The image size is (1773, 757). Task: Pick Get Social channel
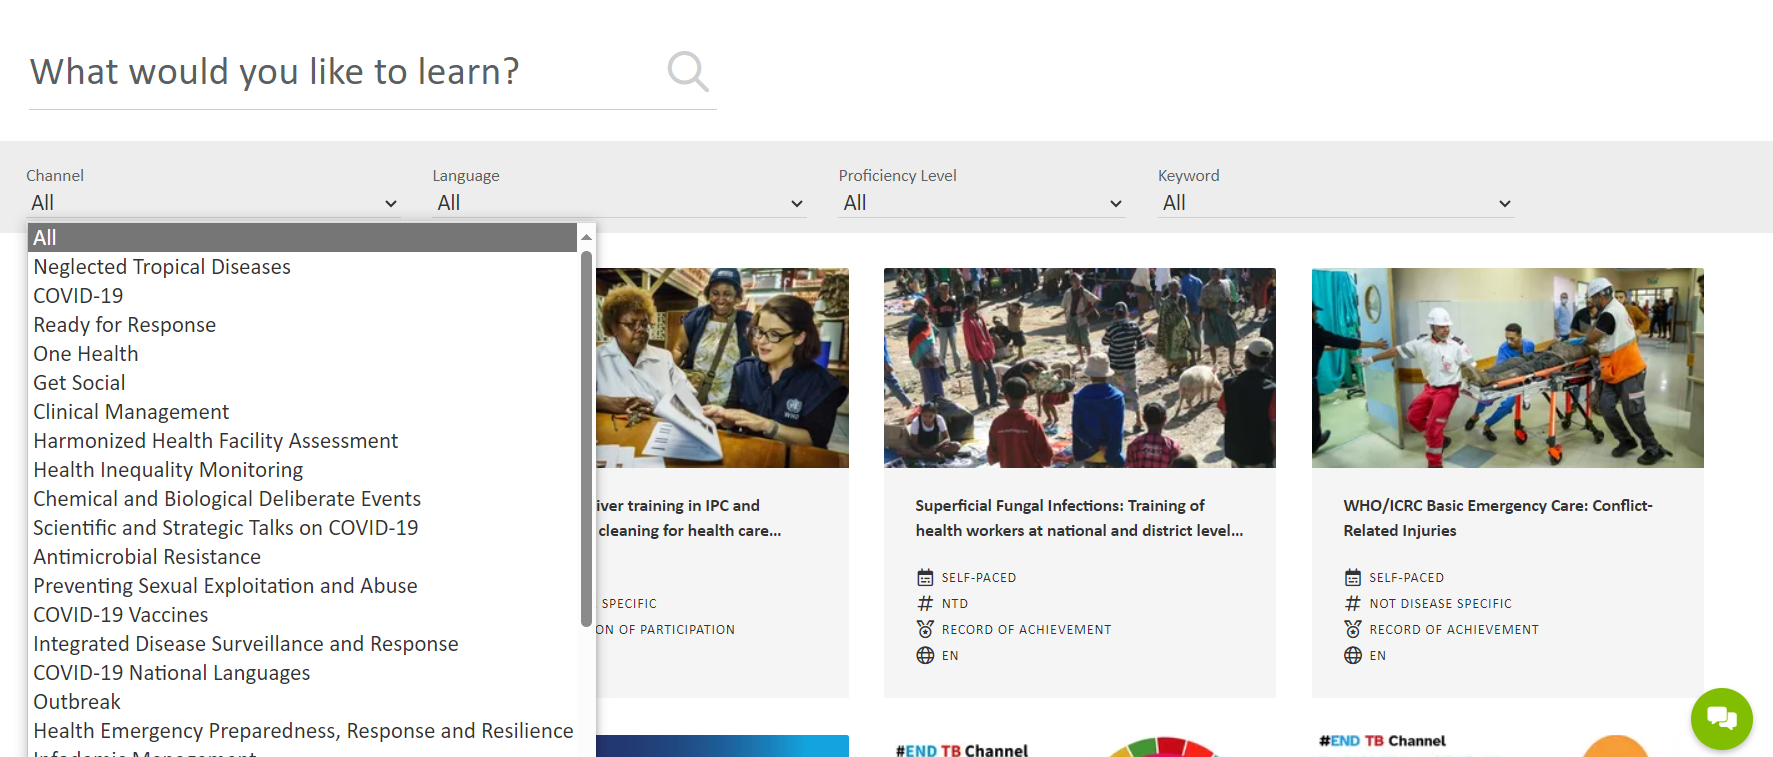pos(303,383)
